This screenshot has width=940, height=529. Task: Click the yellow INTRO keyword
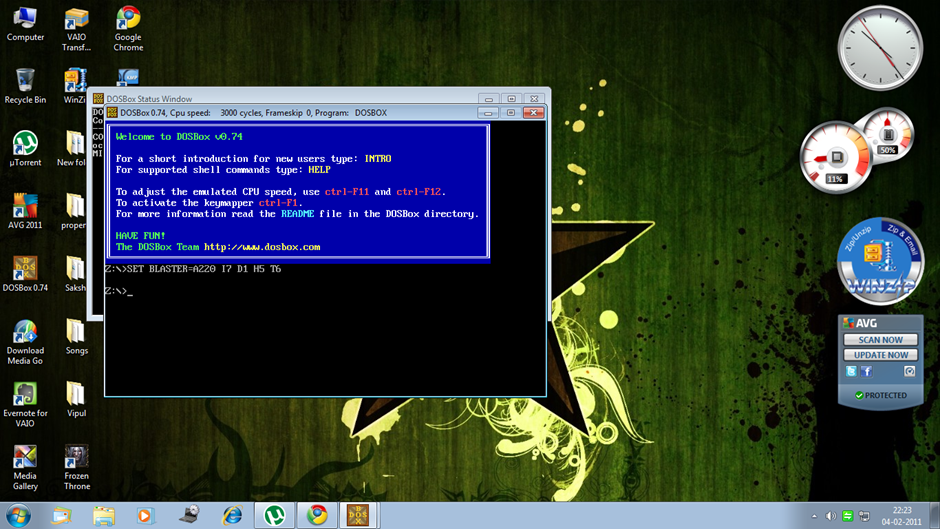click(x=378, y=159)
